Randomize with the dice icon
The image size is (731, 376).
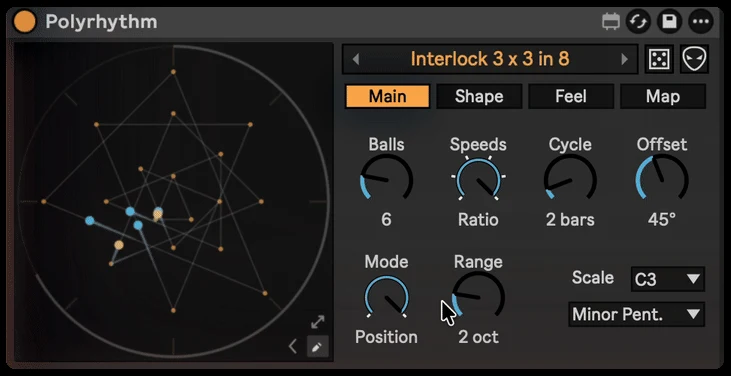pos(659,59)
